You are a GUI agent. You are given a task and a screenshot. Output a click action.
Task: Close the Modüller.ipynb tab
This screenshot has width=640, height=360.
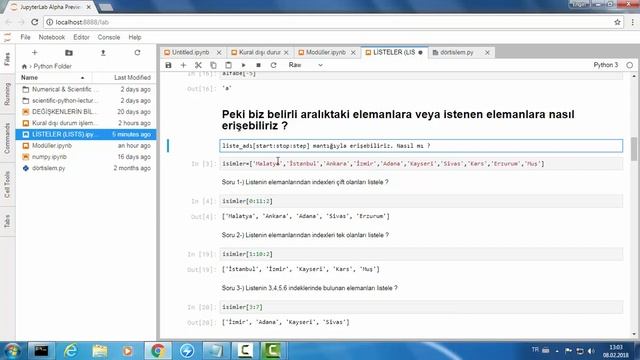pos(353,53)
